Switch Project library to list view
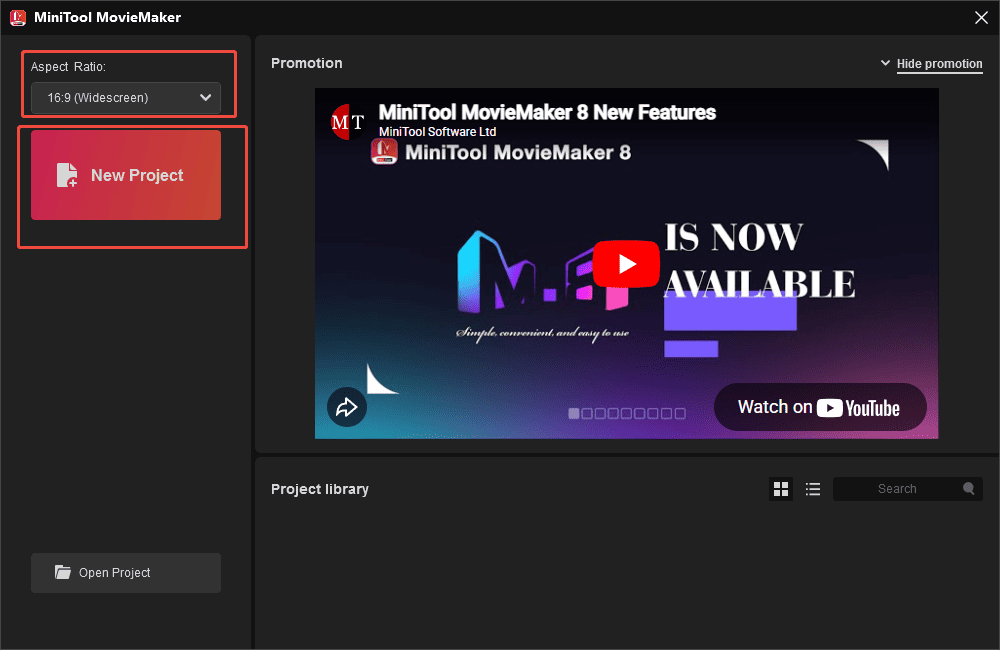This screenshot has height=650, width=1000. tap(813, 488)
